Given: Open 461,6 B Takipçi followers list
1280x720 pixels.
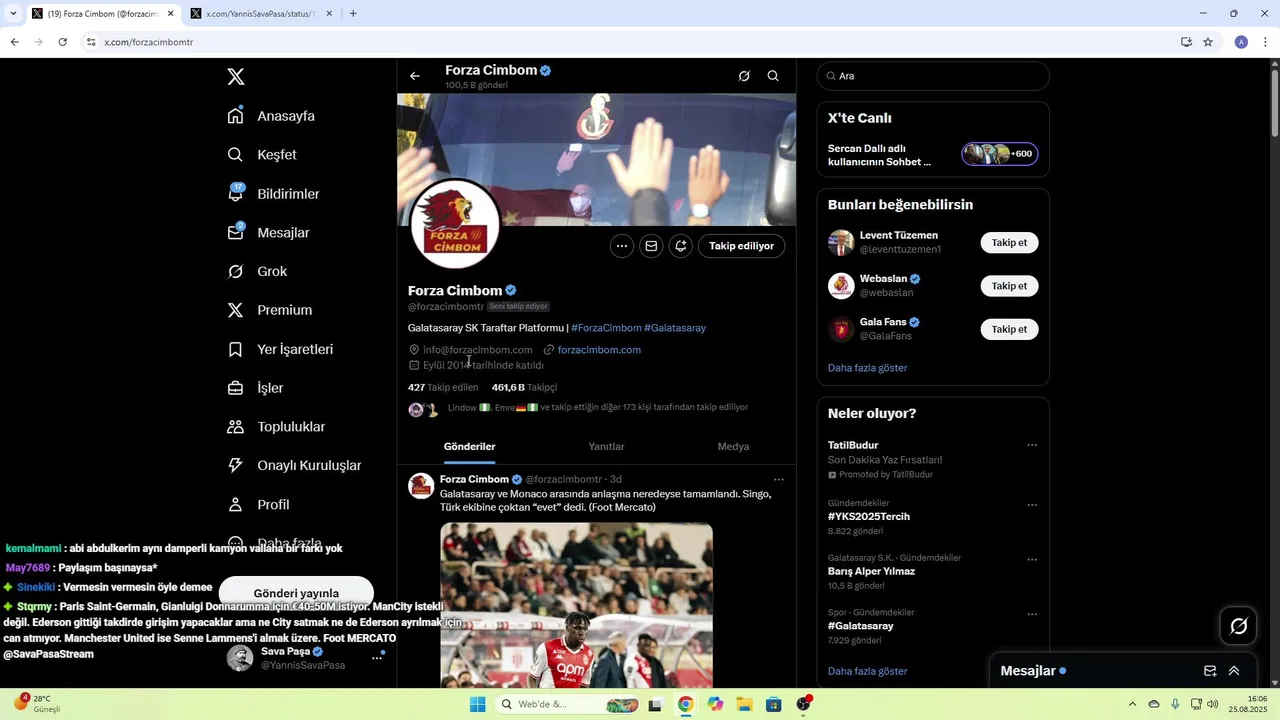Looking at the screenshot, I should [x=524, y=387].
